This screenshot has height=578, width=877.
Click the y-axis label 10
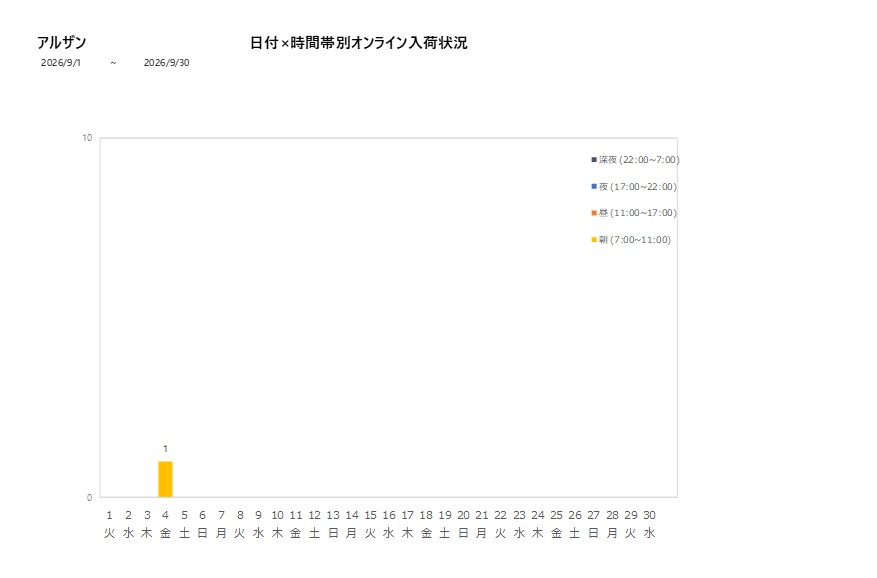(87, 138)
